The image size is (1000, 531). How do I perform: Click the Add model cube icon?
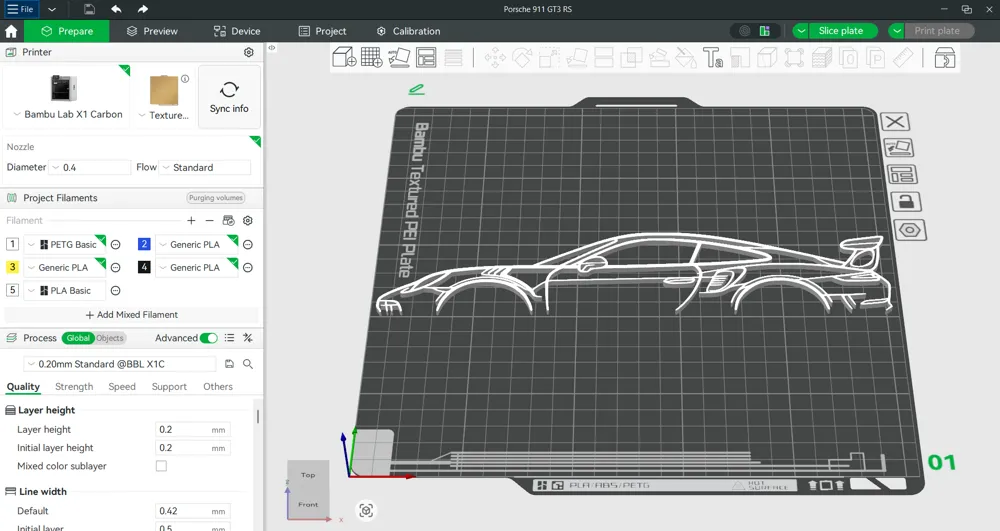[x=344, y=57]
